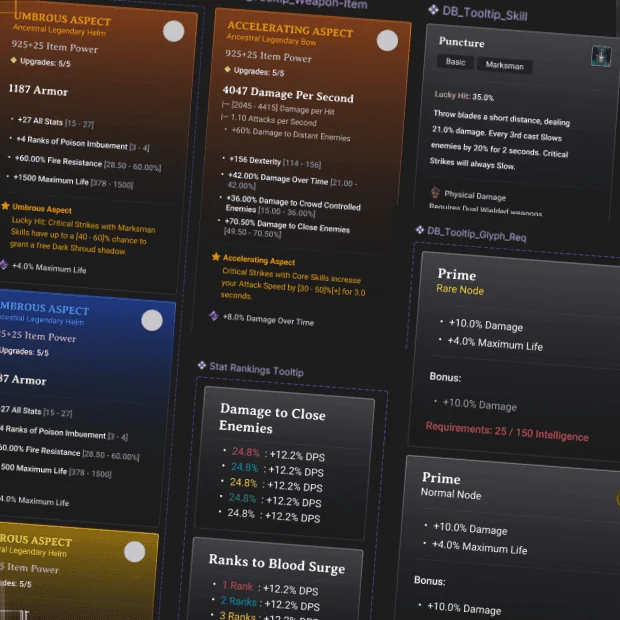Click the 1 Rank entry in Blood Surge
Screen dimensions: 620x620
(x=237, y=586)
